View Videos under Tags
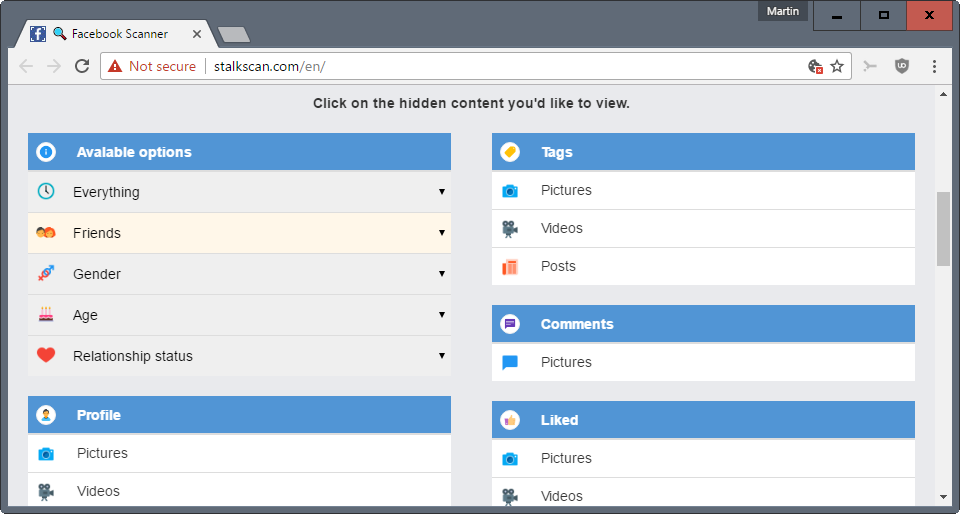960x514 pixels. coord(703,228)
